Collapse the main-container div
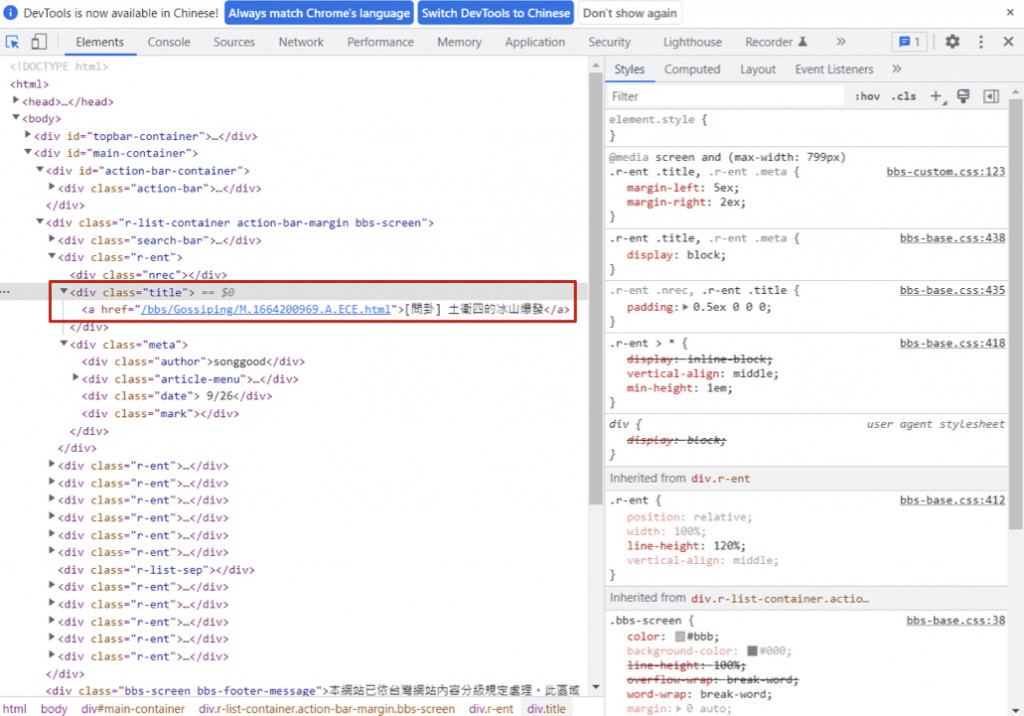Screen dimensions: 1024x716 click(27, 152)
